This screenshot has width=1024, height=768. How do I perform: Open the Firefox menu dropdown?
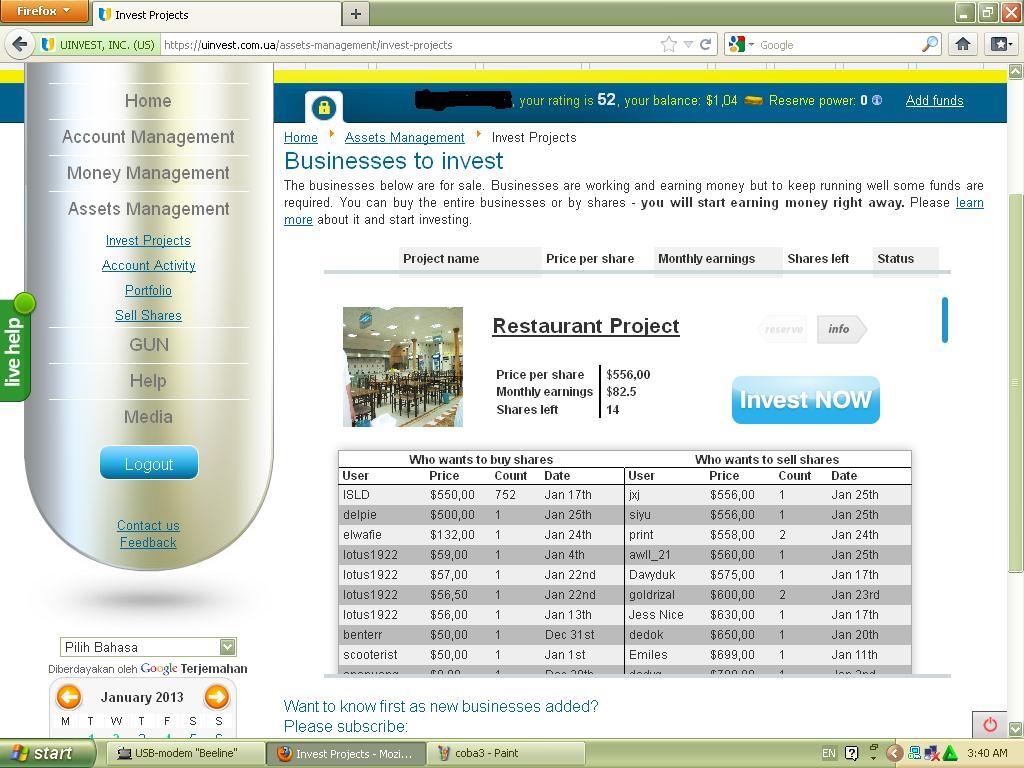point(44,12)
